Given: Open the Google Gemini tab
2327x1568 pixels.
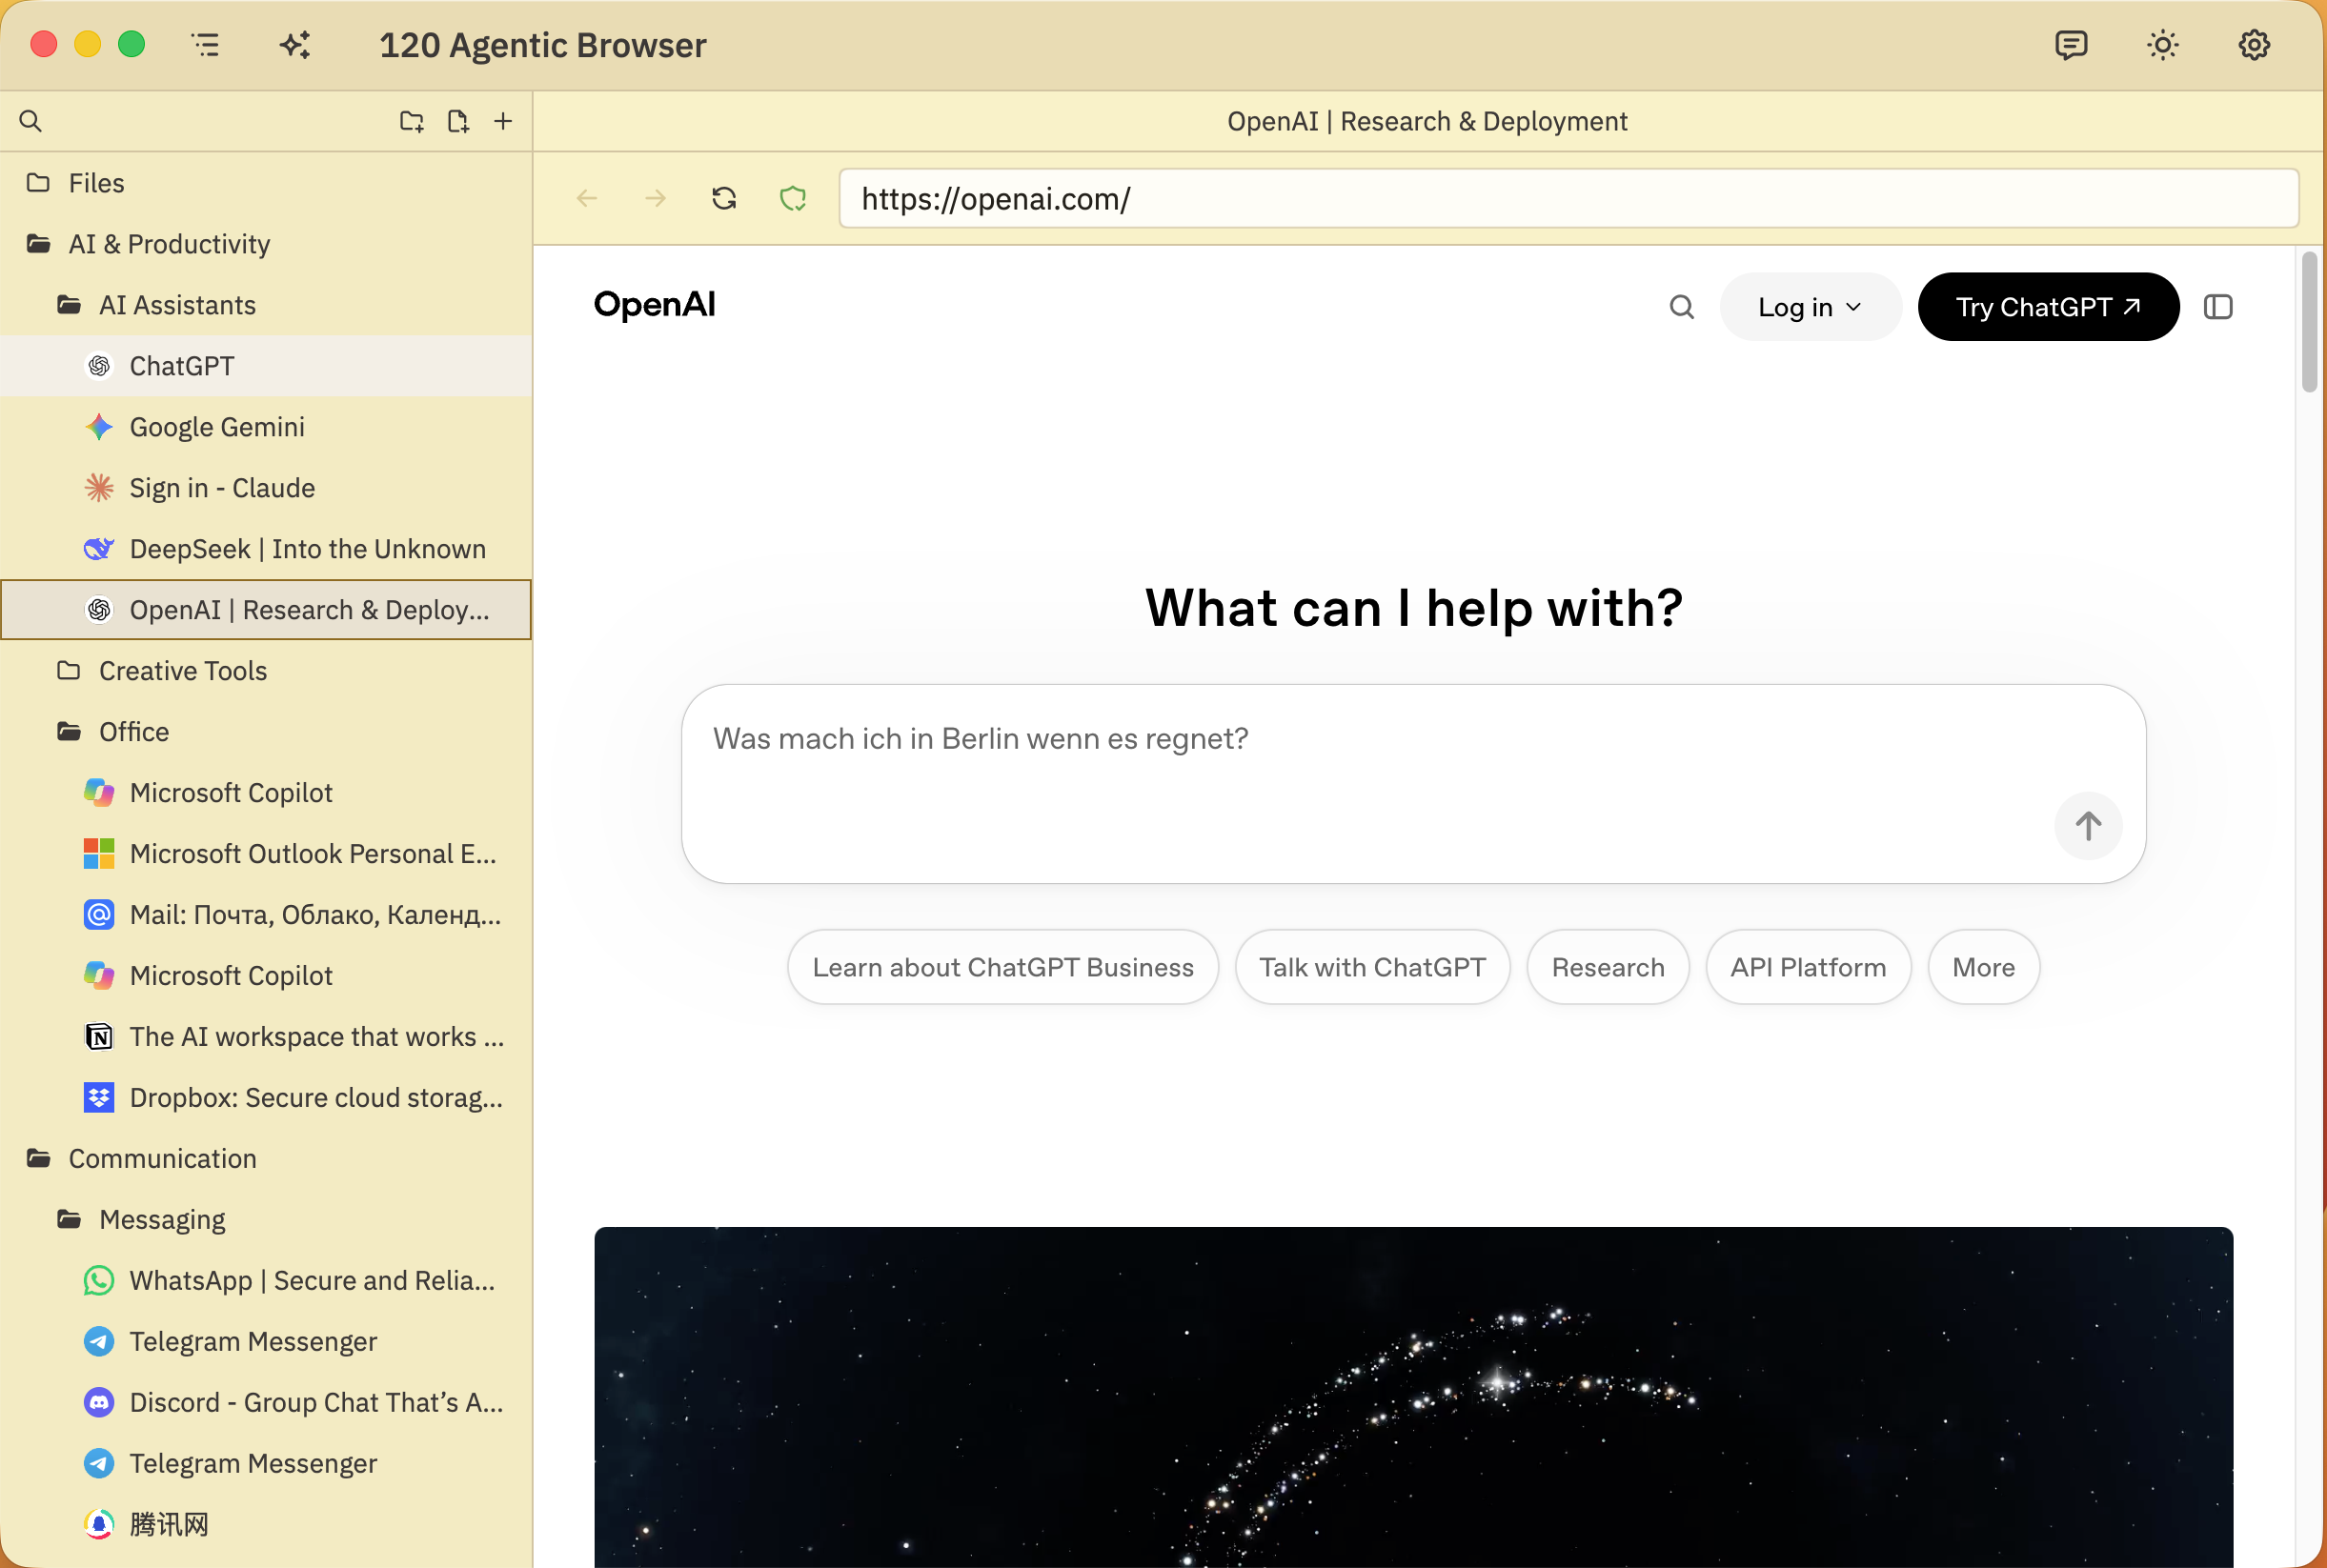Looking at the screenshot, I should coord(266,427).
